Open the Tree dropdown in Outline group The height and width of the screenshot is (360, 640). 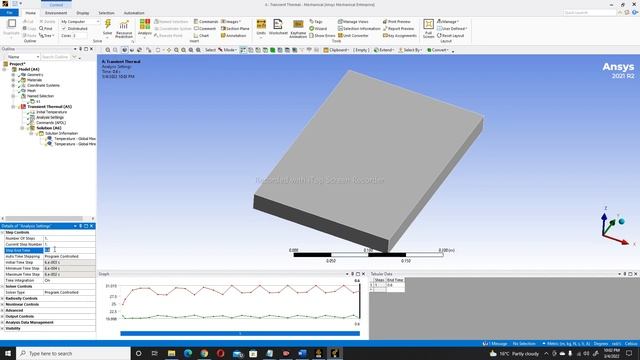(x=46, y=36)
